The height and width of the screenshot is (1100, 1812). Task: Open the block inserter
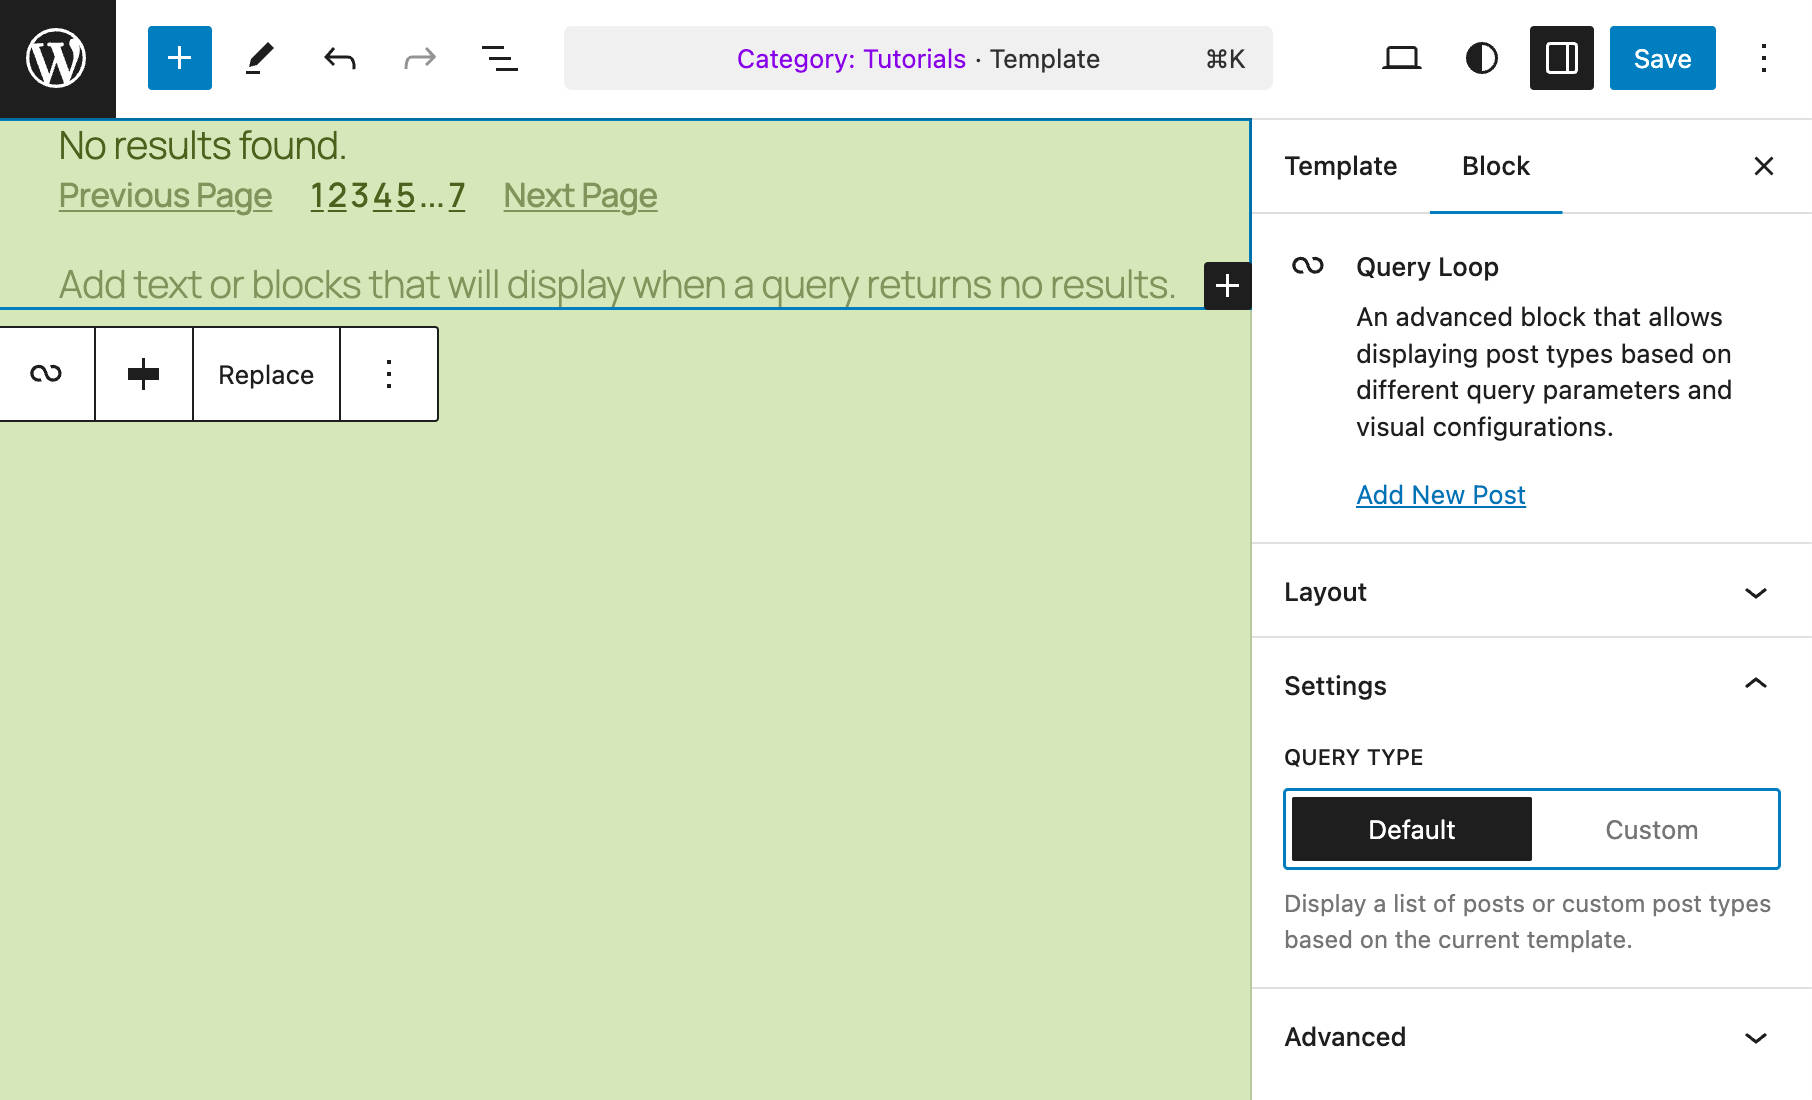pyautogui.click(x=179, y=58)
